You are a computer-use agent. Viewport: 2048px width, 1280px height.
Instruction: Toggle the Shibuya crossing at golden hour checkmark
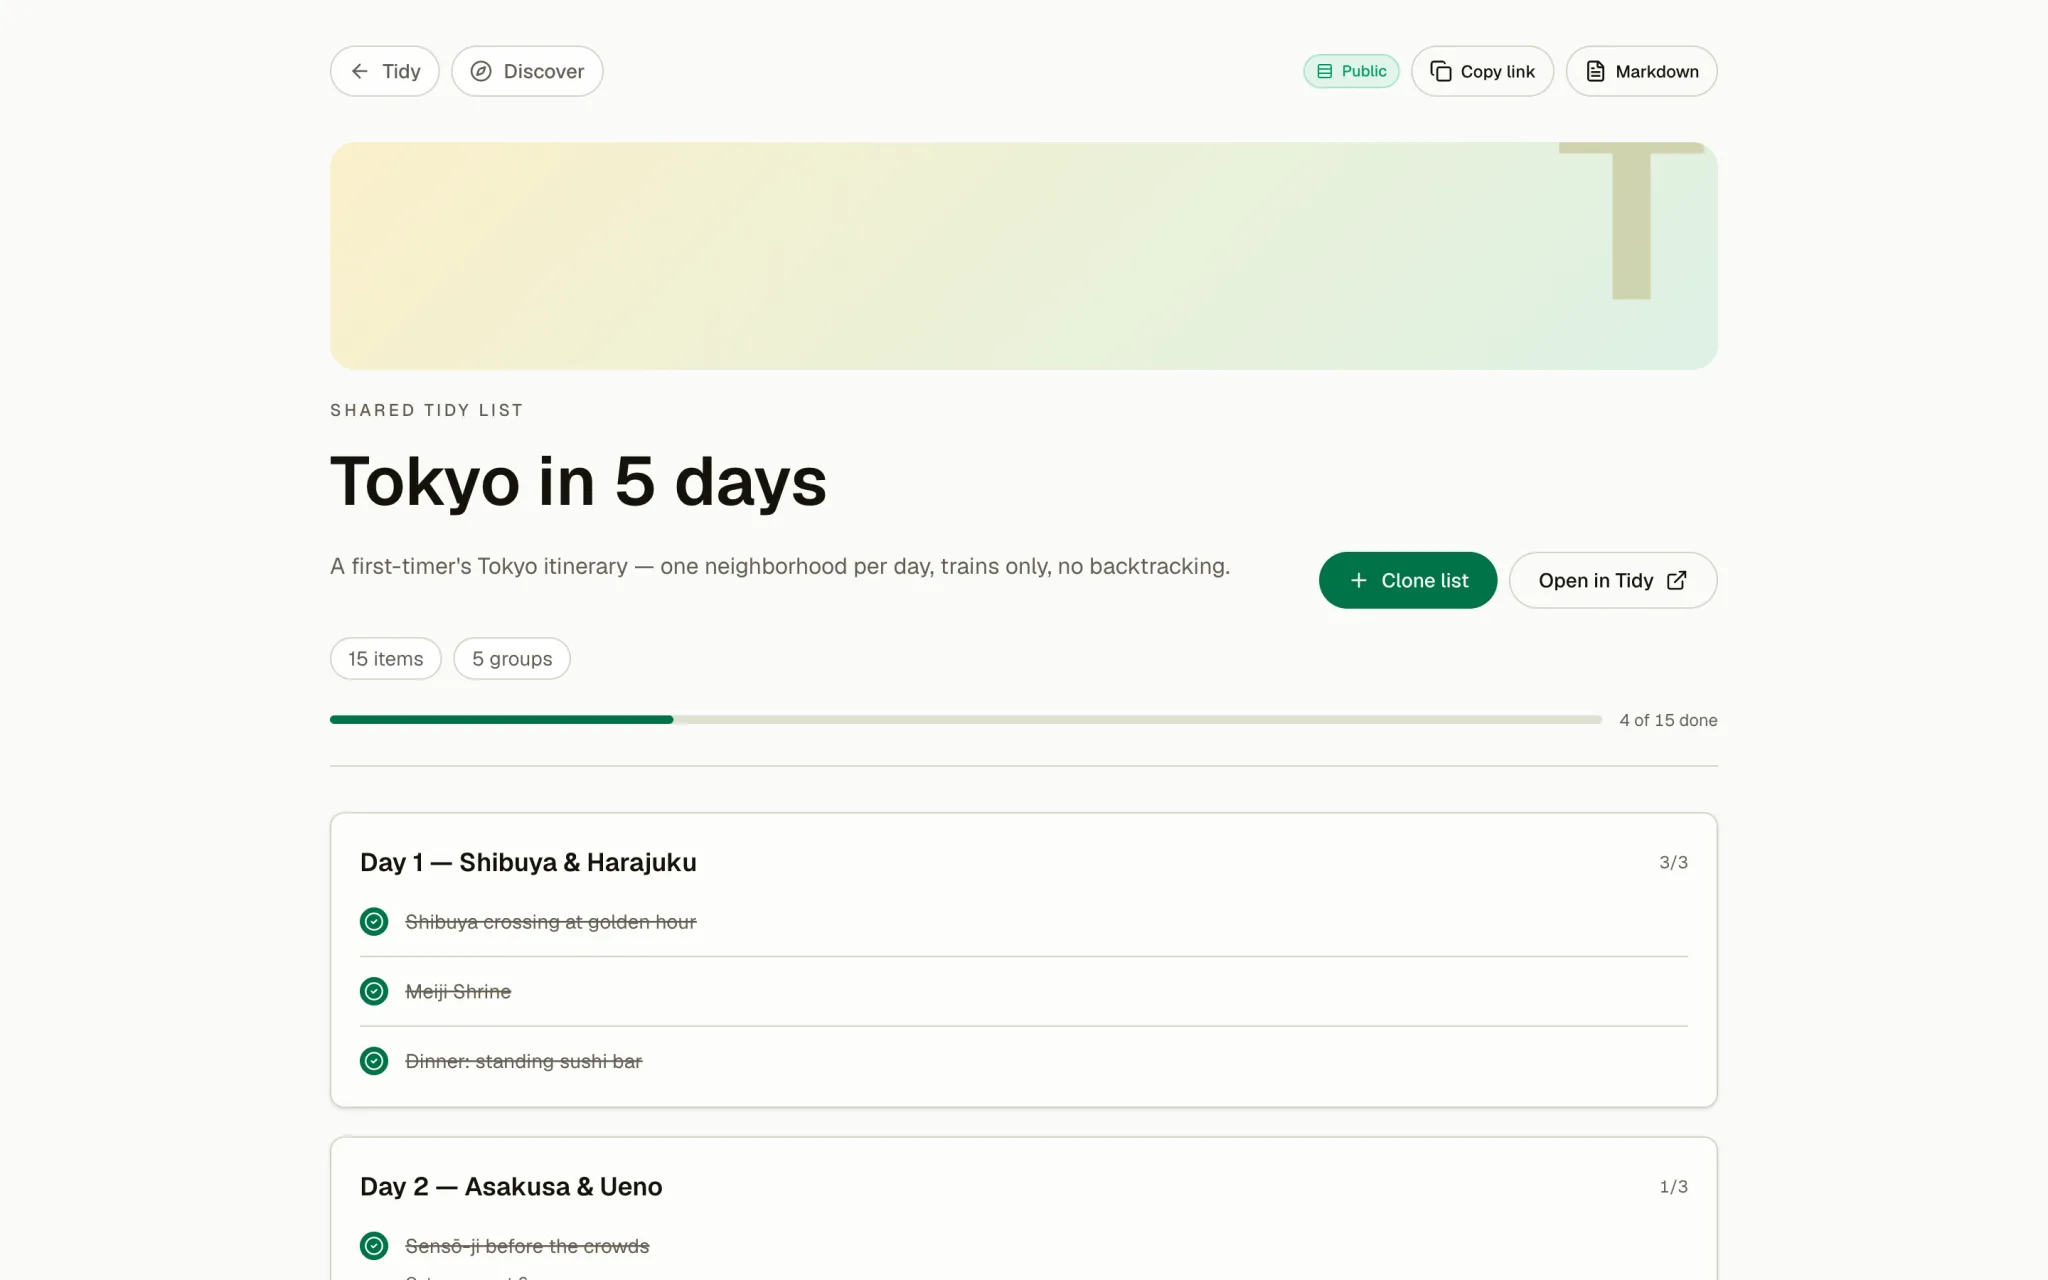(374, 921)
